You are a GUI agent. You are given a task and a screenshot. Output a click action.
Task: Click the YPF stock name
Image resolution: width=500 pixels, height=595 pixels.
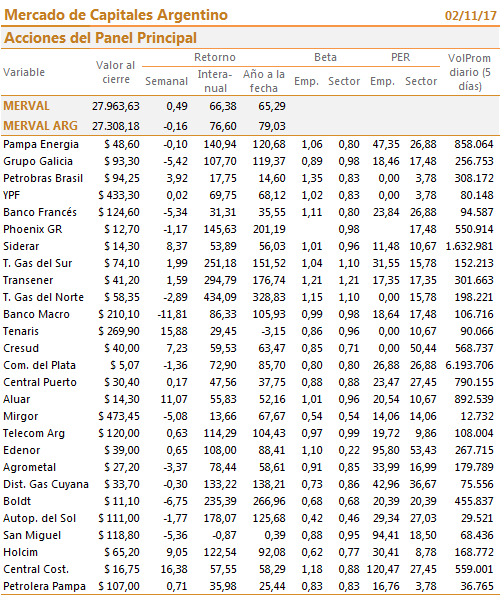(x=11, y=195)
